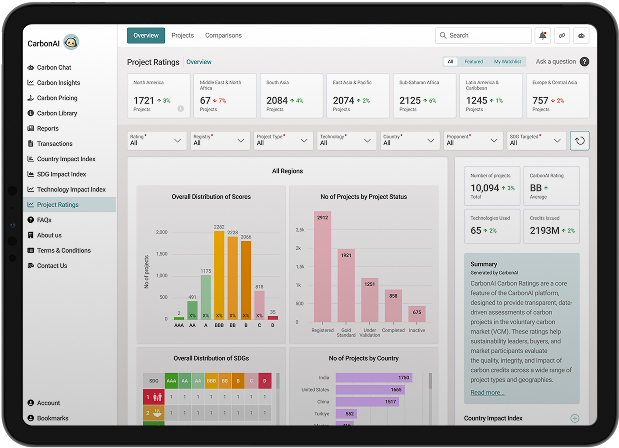
Task: Open Carbon Chat from the sidebar
Action: (x=54, y=67)
